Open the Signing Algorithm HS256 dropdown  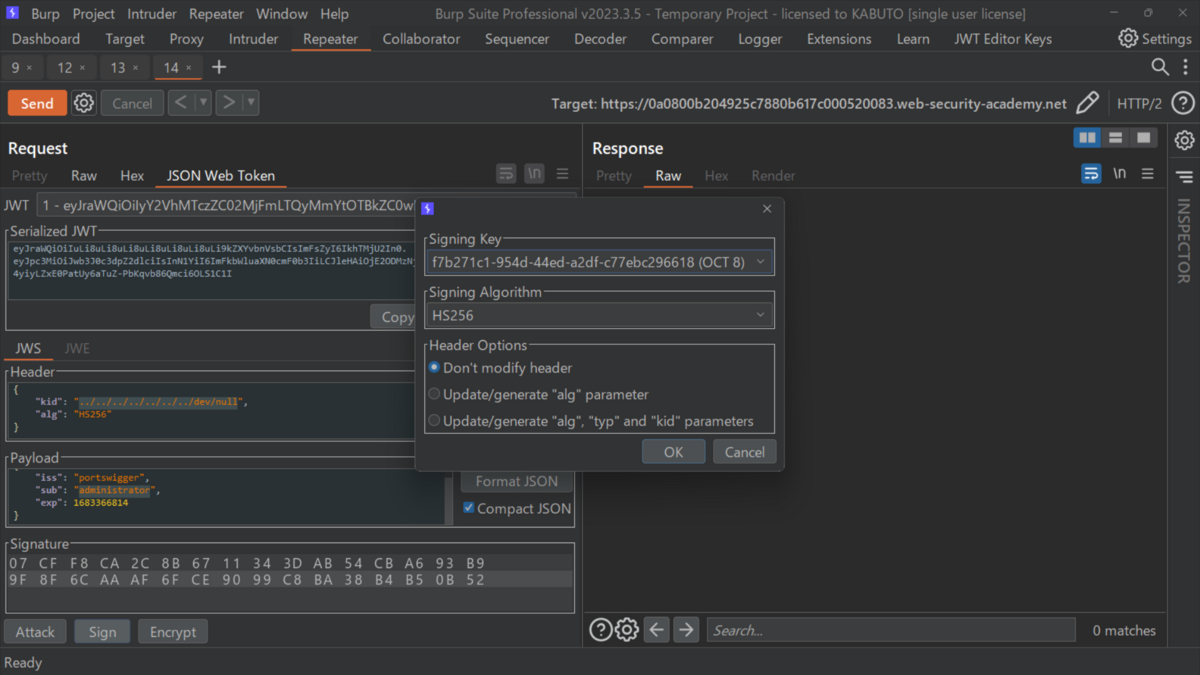tap(599, 315)
